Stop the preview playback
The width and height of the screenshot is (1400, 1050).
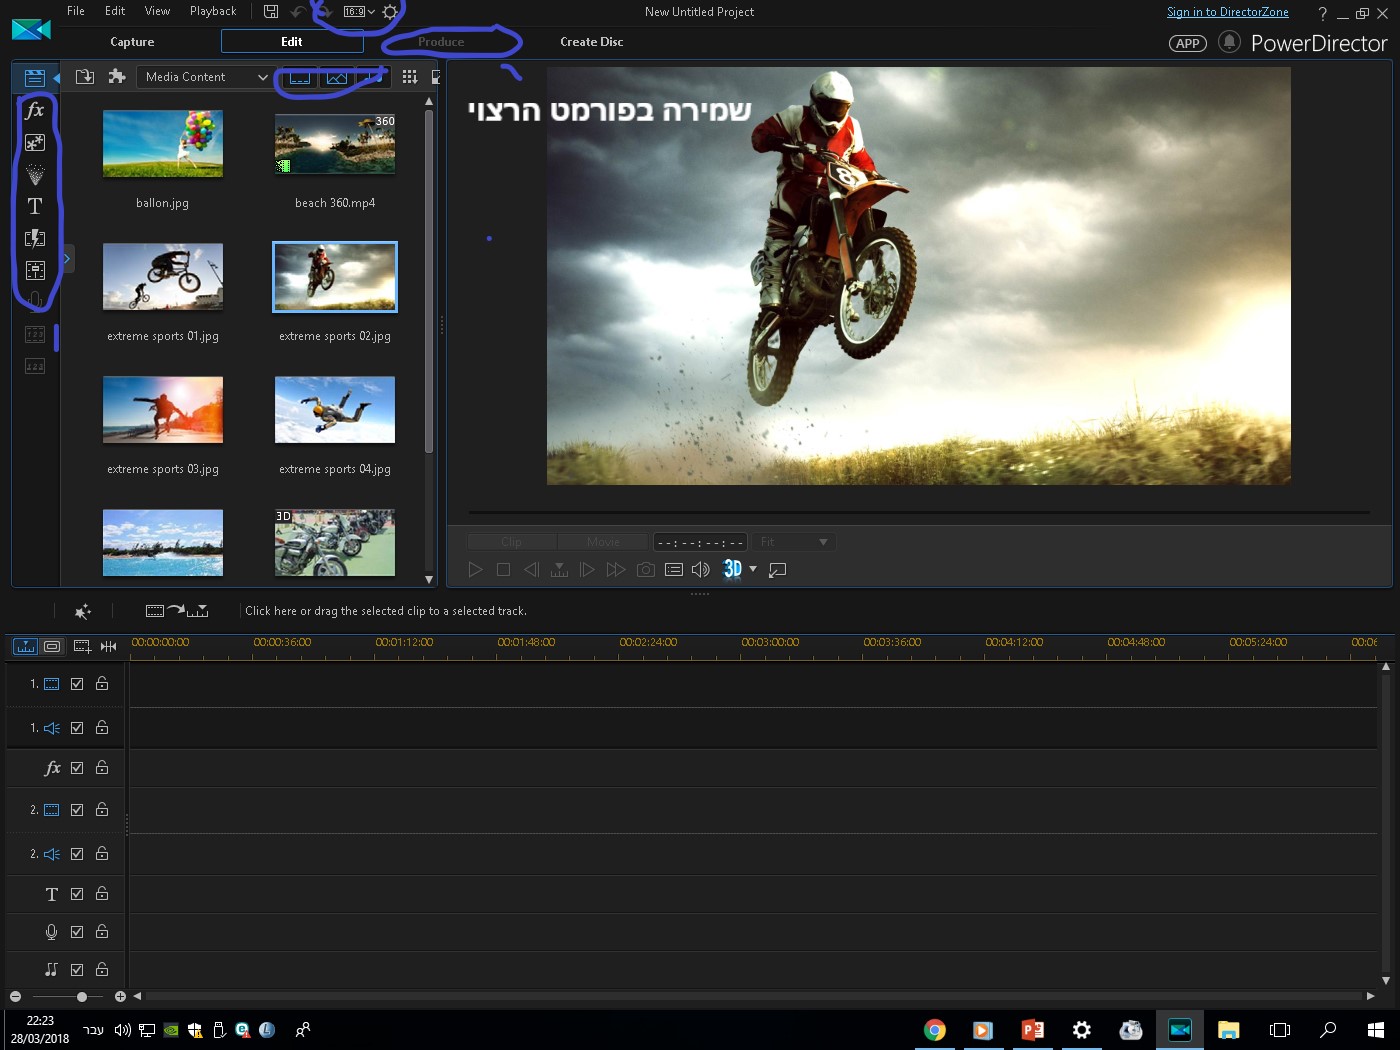tap(503, 569)
